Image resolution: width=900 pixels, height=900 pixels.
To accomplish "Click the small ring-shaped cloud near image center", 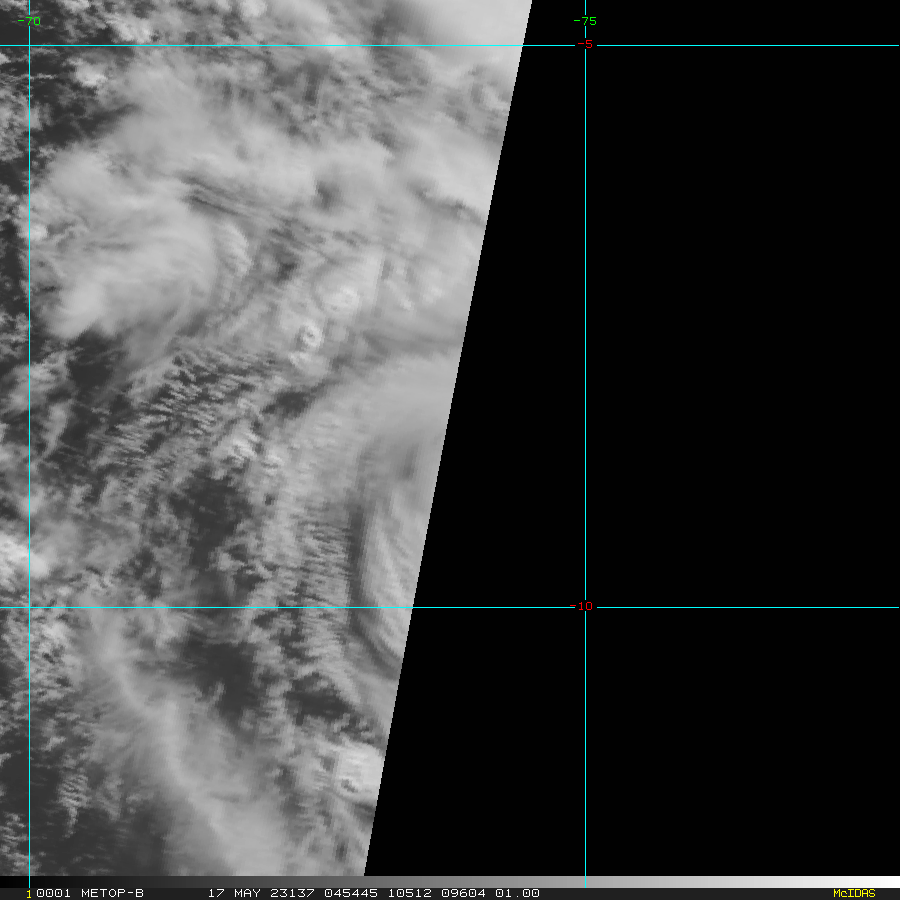I will coord(306,336).
